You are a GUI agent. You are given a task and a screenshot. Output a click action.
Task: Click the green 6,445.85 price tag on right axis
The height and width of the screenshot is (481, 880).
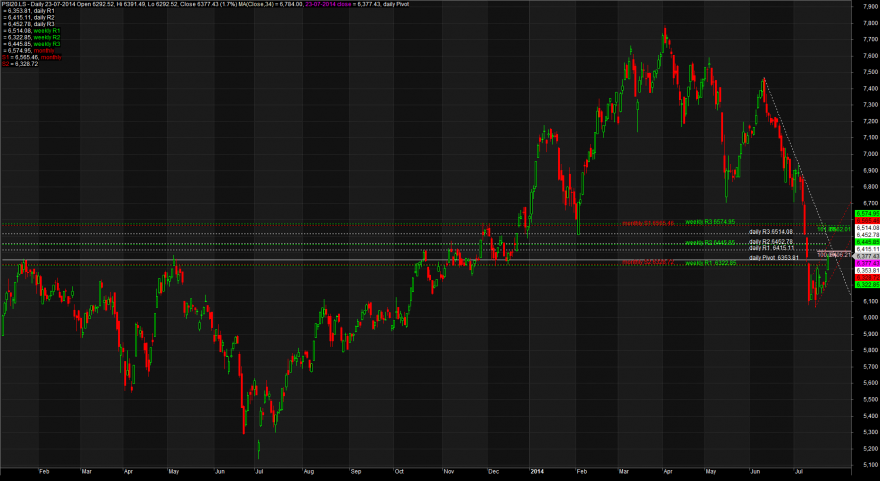(x=867, y=241)
